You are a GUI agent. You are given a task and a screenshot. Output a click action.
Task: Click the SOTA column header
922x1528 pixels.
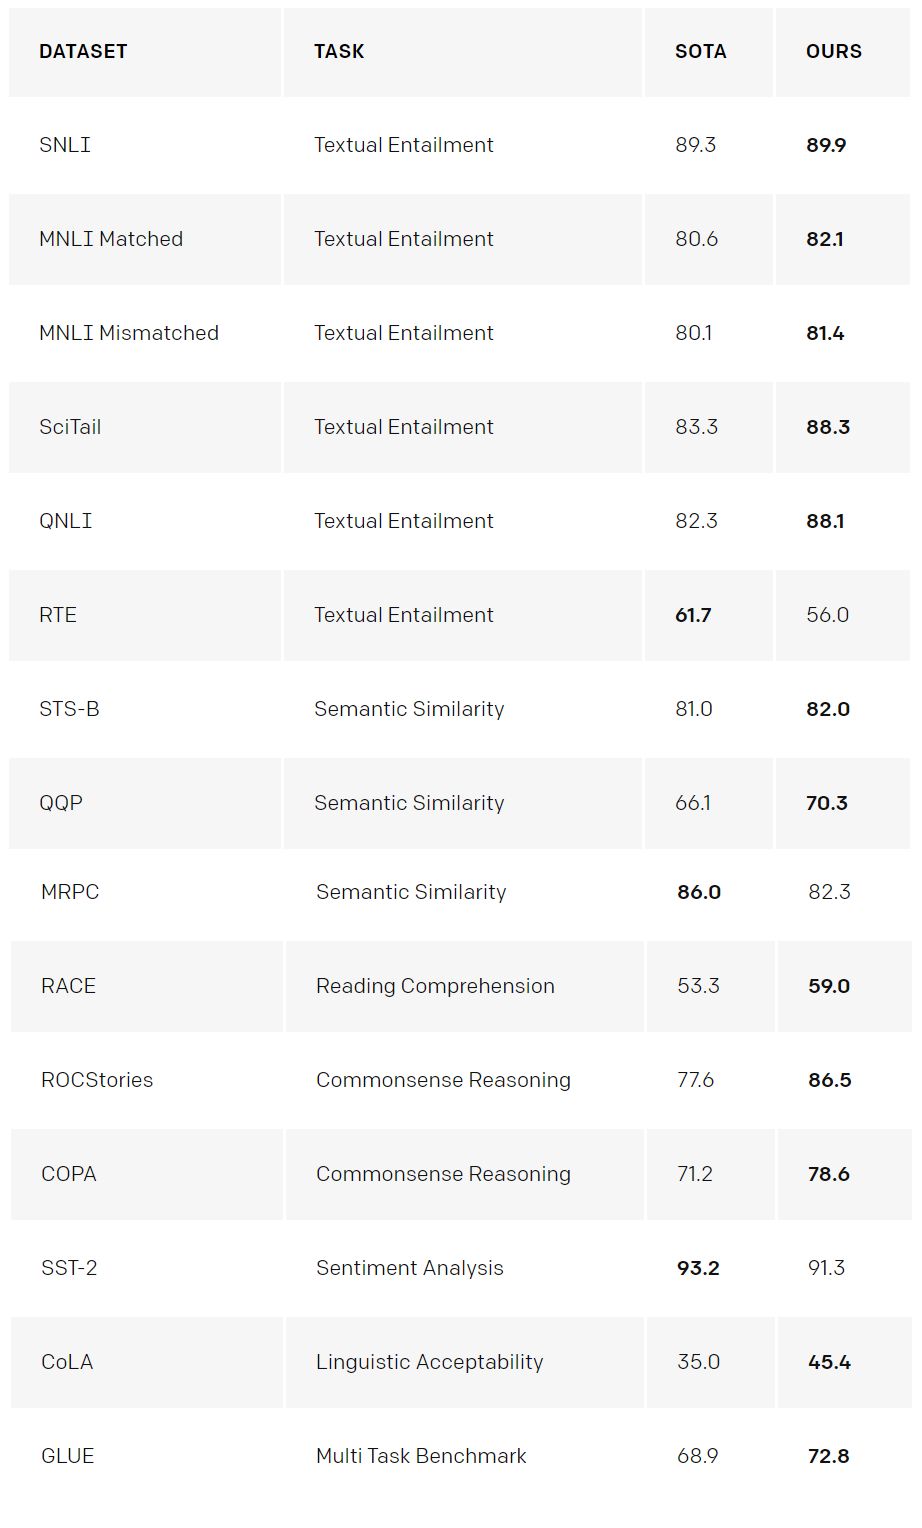pos(700,51)
